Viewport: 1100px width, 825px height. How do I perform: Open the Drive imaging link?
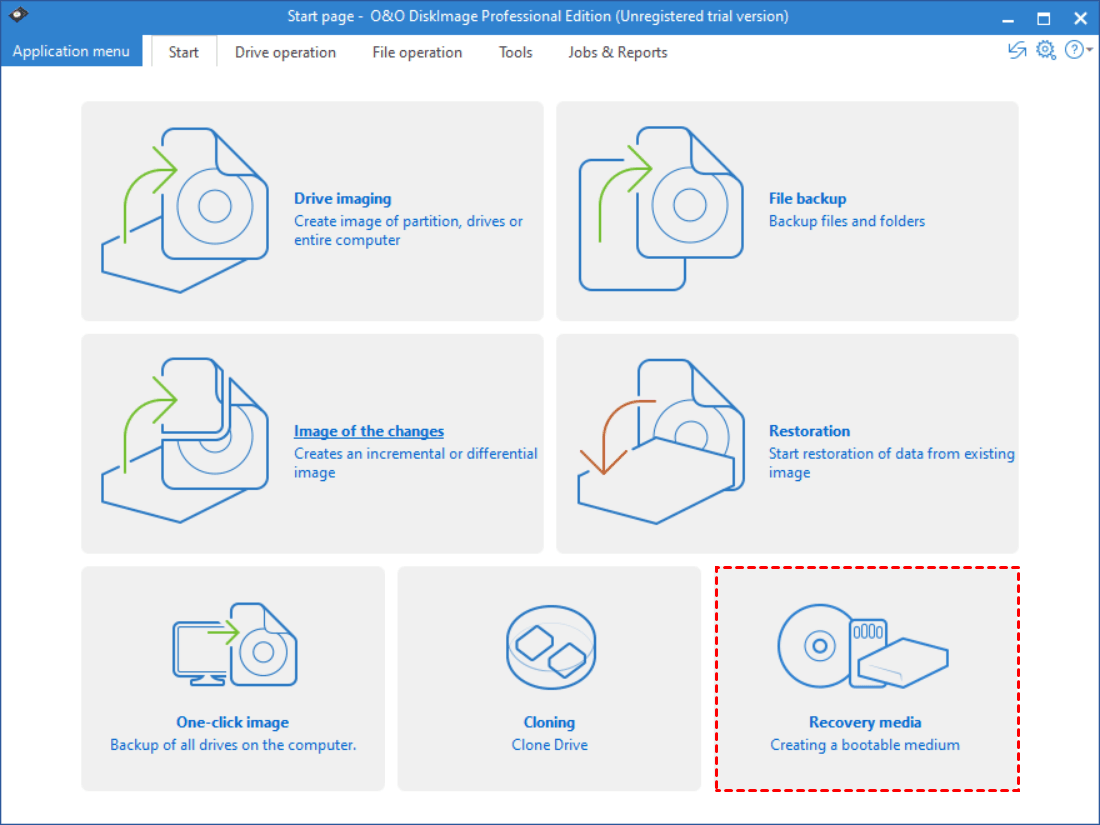point(342,199)
